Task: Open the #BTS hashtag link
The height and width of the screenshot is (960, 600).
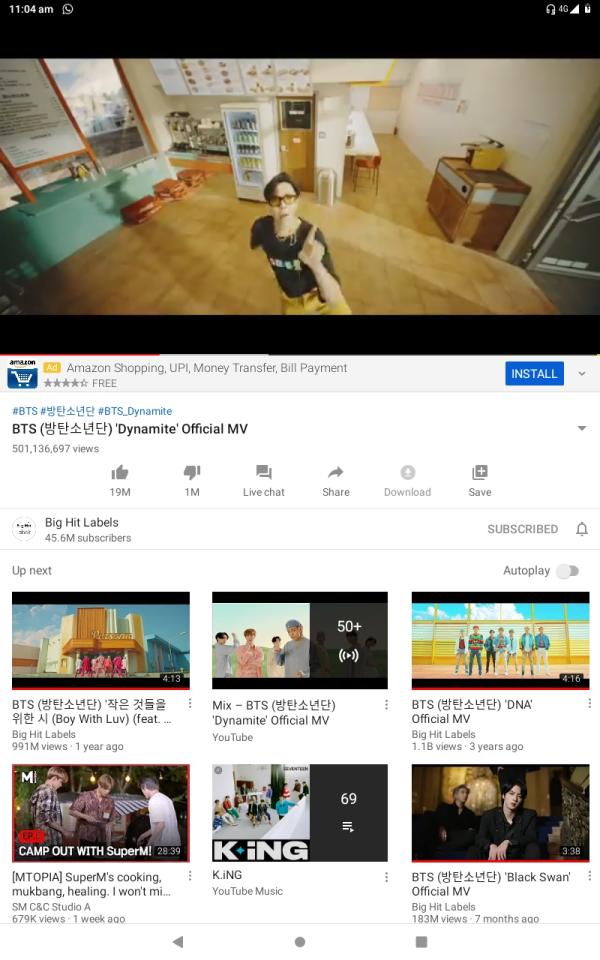Action: pyautogui.click(x=25, y=411)
